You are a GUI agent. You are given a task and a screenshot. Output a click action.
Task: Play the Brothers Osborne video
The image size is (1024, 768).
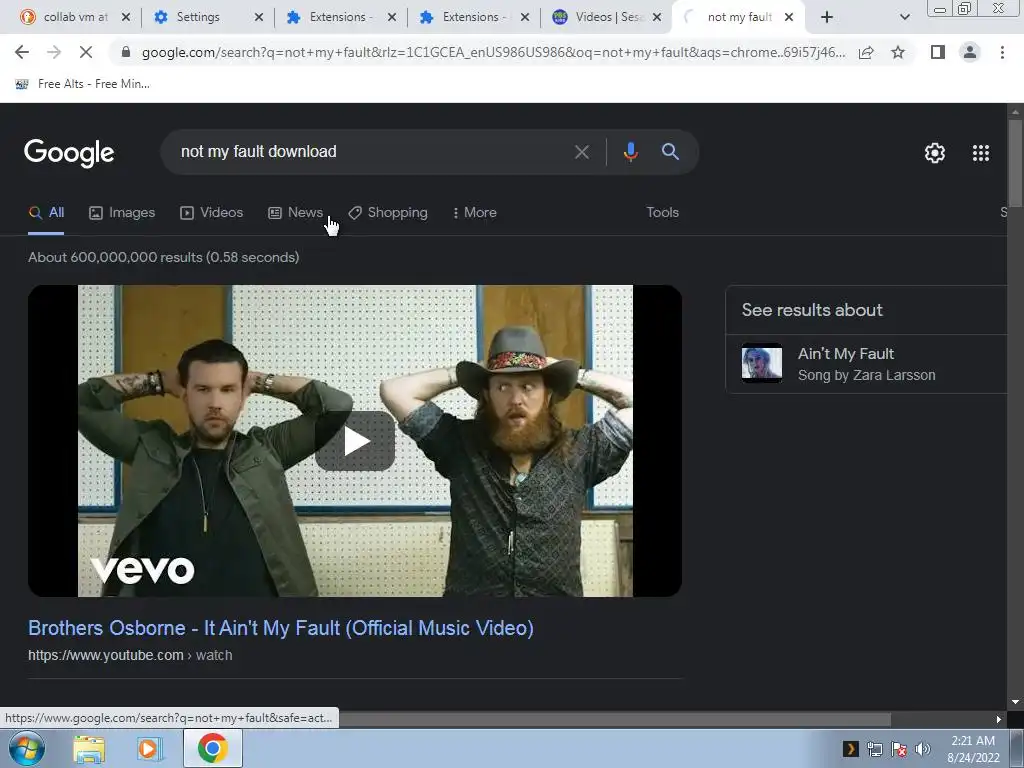[355, 441]
